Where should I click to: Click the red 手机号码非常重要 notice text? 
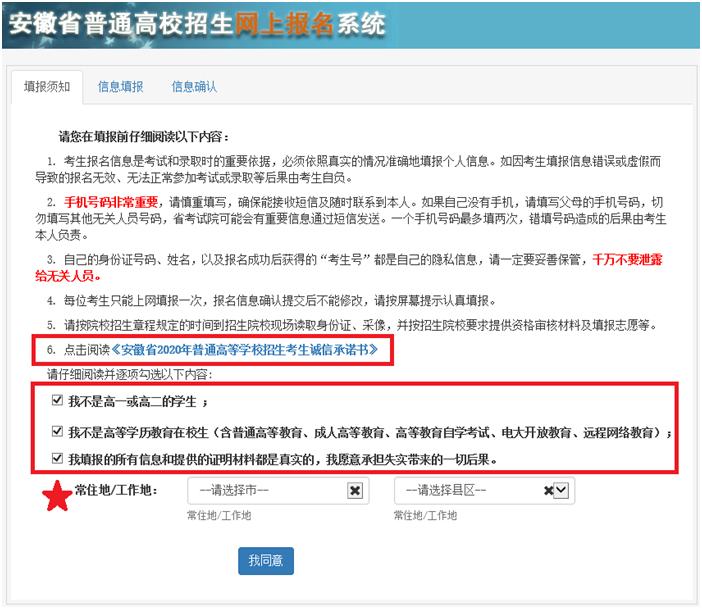pyautogui.click(x=110, y=203)
